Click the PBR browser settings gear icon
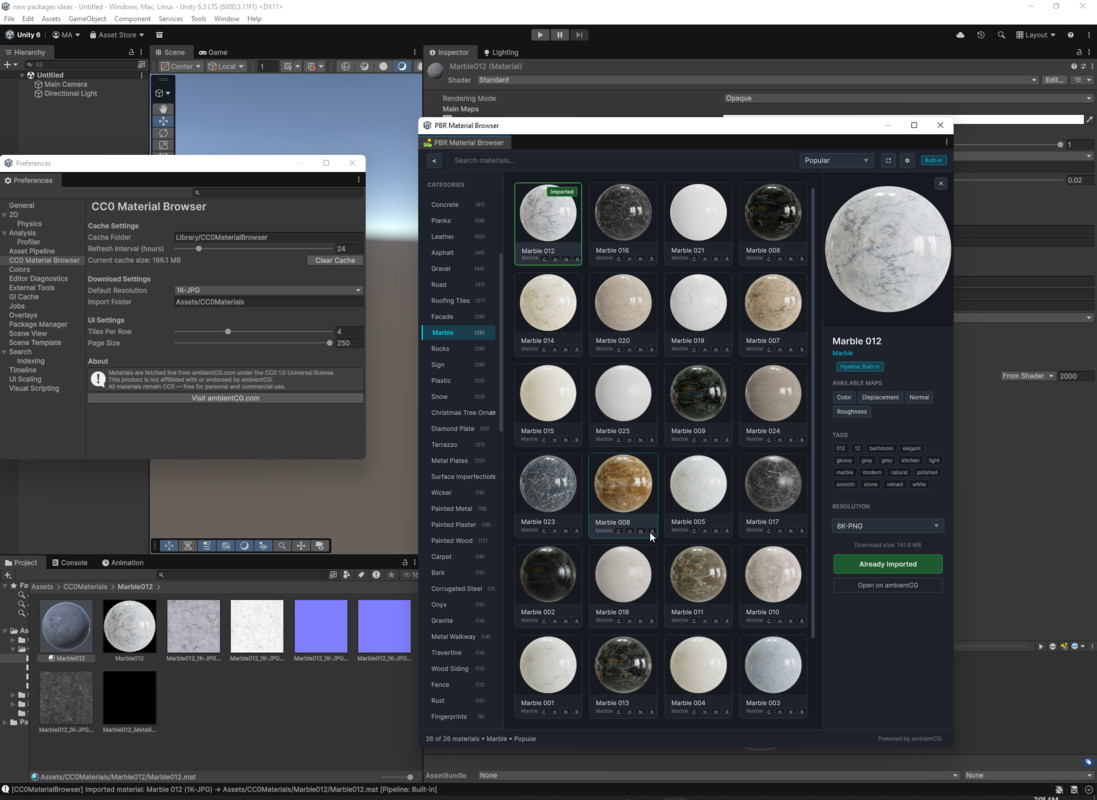Screen dimensions: 1097x800 (x=907, y=160)
